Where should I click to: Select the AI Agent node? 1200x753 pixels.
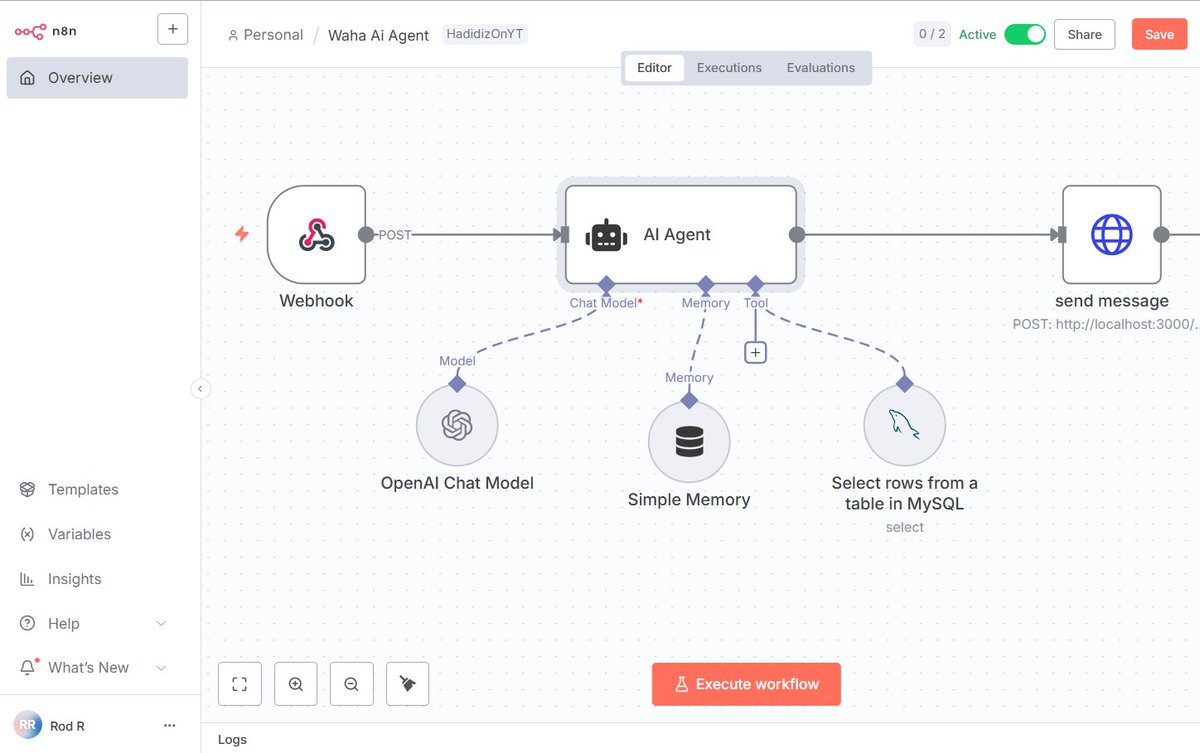pos(681,235)
